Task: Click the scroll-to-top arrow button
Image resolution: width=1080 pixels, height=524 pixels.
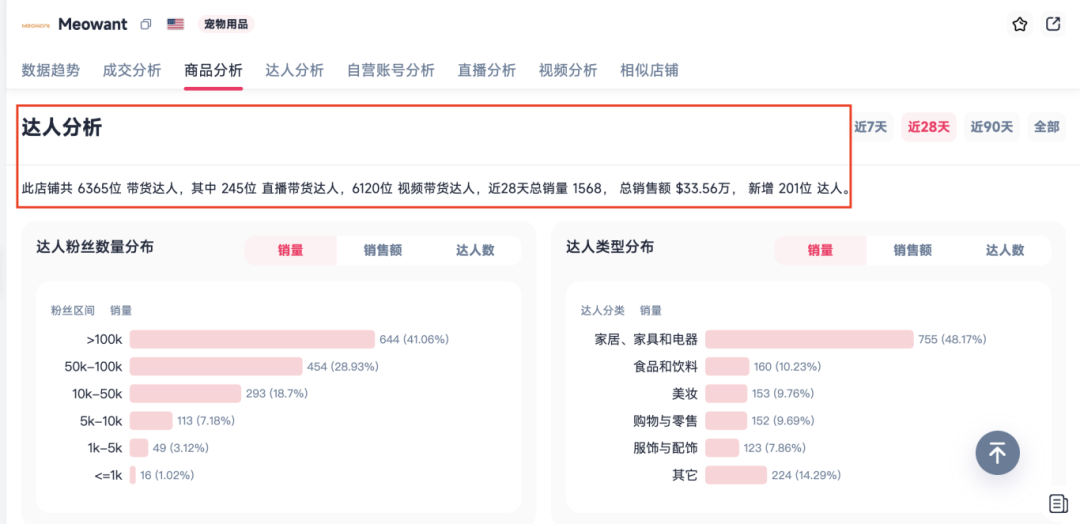Action: click(997, 452)
